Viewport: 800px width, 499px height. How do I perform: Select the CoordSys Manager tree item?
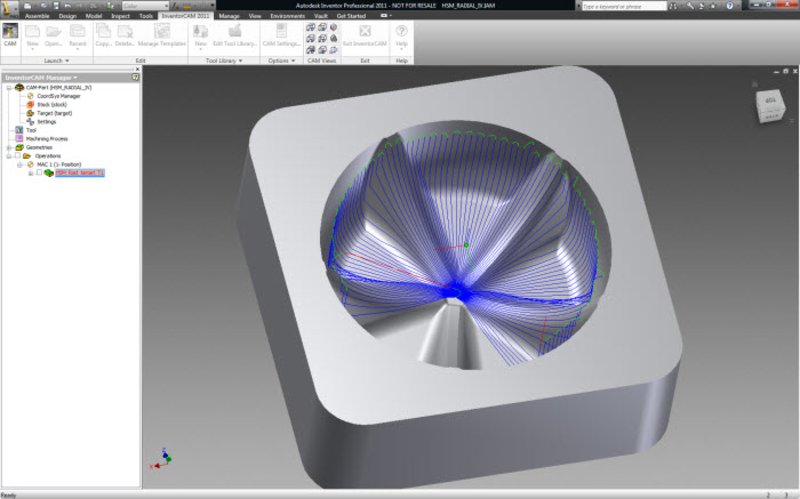tap(58, 96)
